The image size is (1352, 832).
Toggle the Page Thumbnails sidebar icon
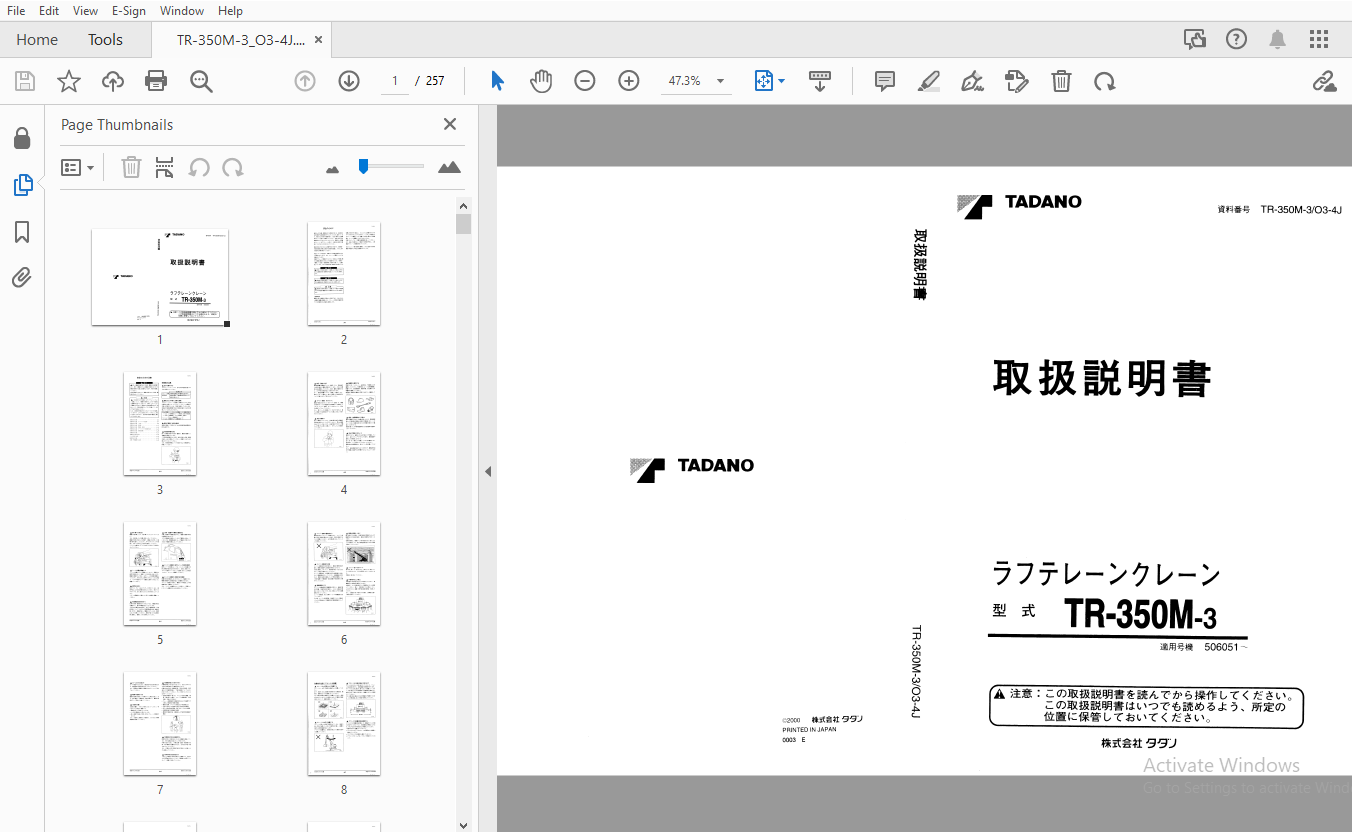tap(22, 185)
